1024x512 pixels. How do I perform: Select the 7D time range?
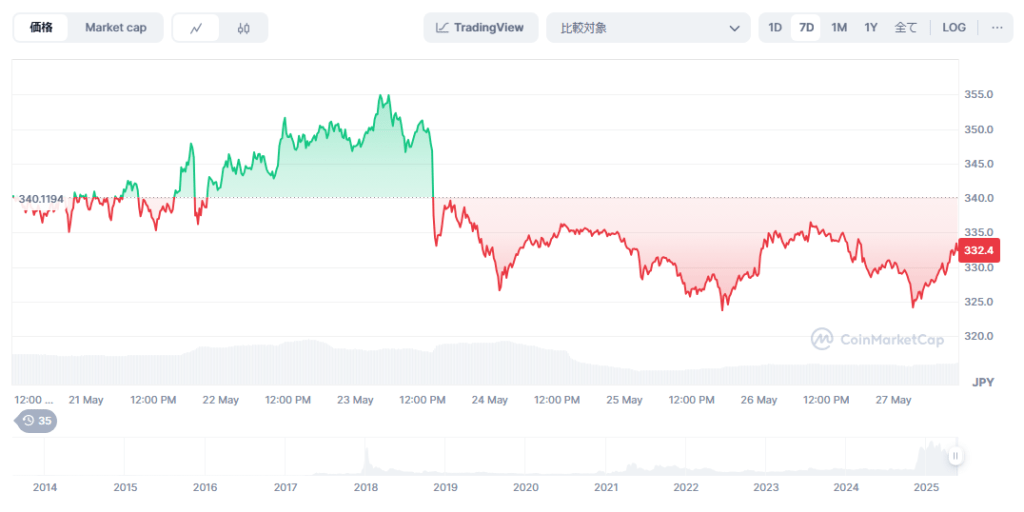(806, 28)
